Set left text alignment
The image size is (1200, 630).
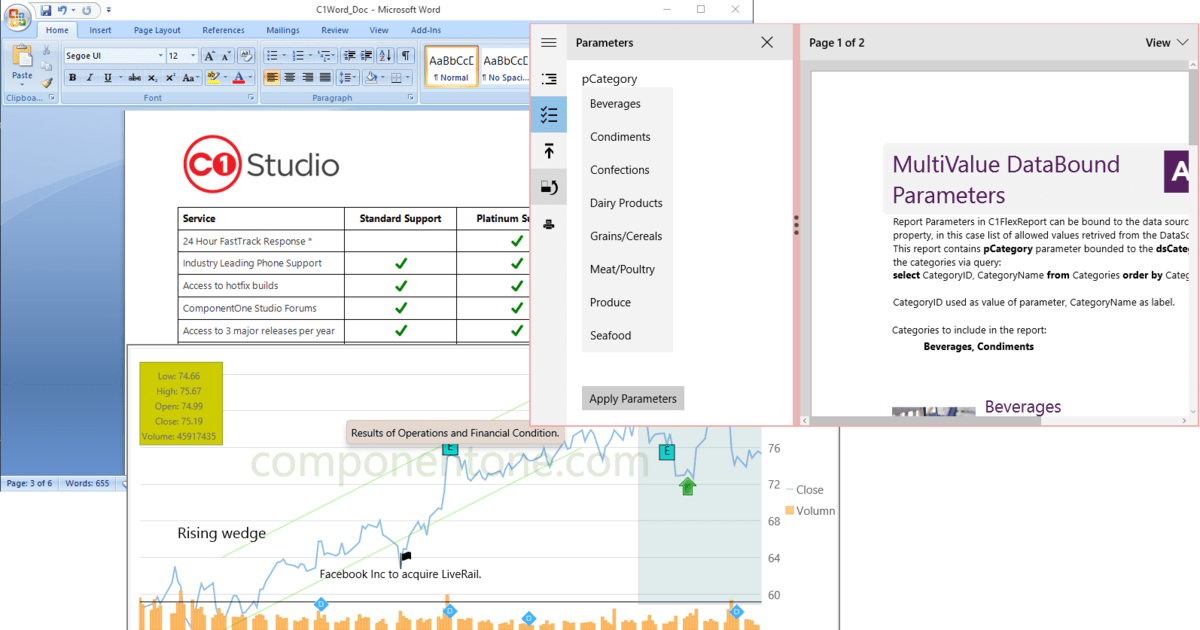pyautogui.click(x=273, y=77)
